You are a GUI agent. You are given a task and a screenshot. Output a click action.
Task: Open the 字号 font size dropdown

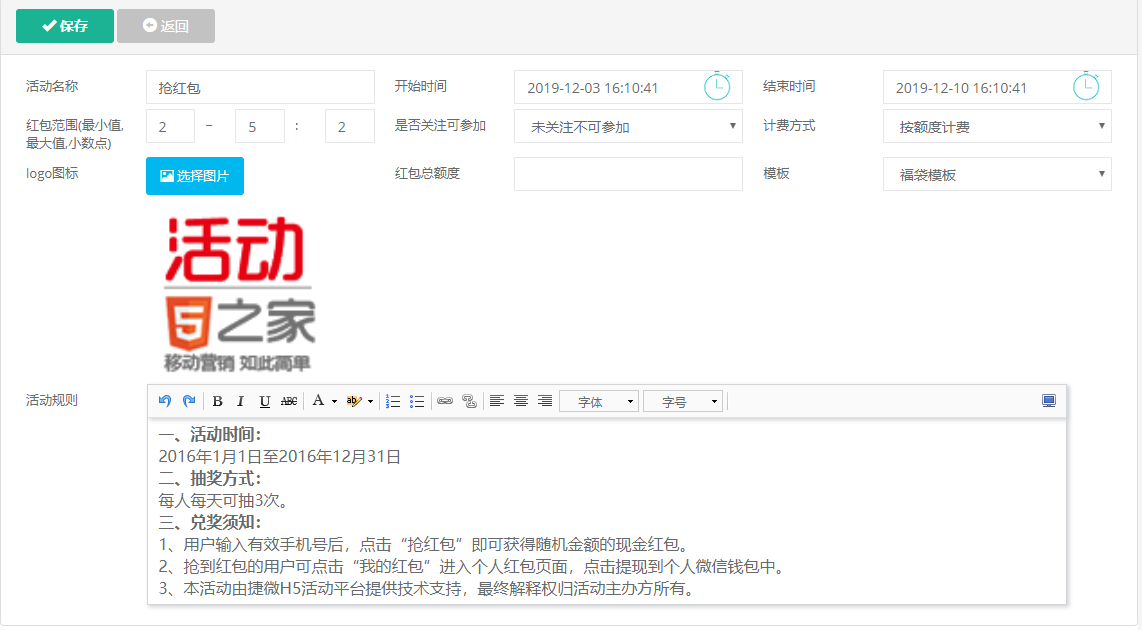(682, 401)
